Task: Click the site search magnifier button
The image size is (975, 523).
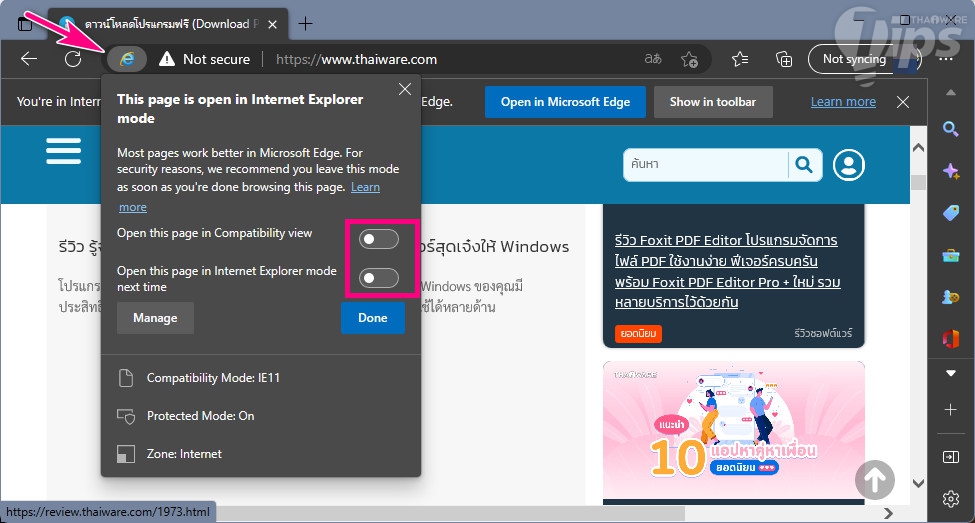Action: pyautogui.click(x=804, y=165)
